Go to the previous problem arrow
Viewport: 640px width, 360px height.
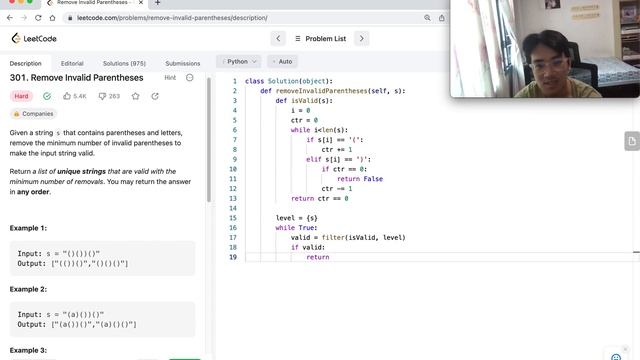[278, 38]
